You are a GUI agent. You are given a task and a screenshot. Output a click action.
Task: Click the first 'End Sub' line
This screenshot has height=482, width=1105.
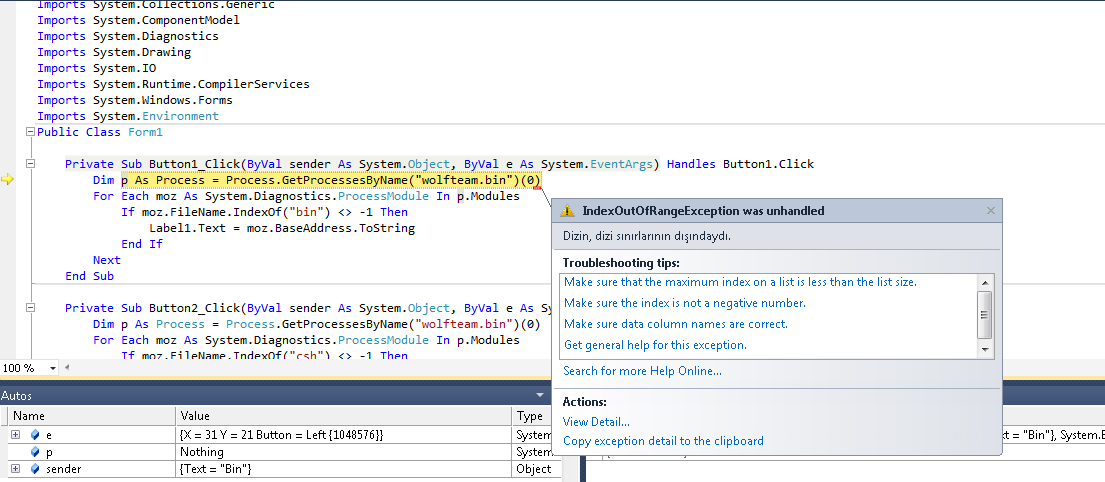pos(89,276)
